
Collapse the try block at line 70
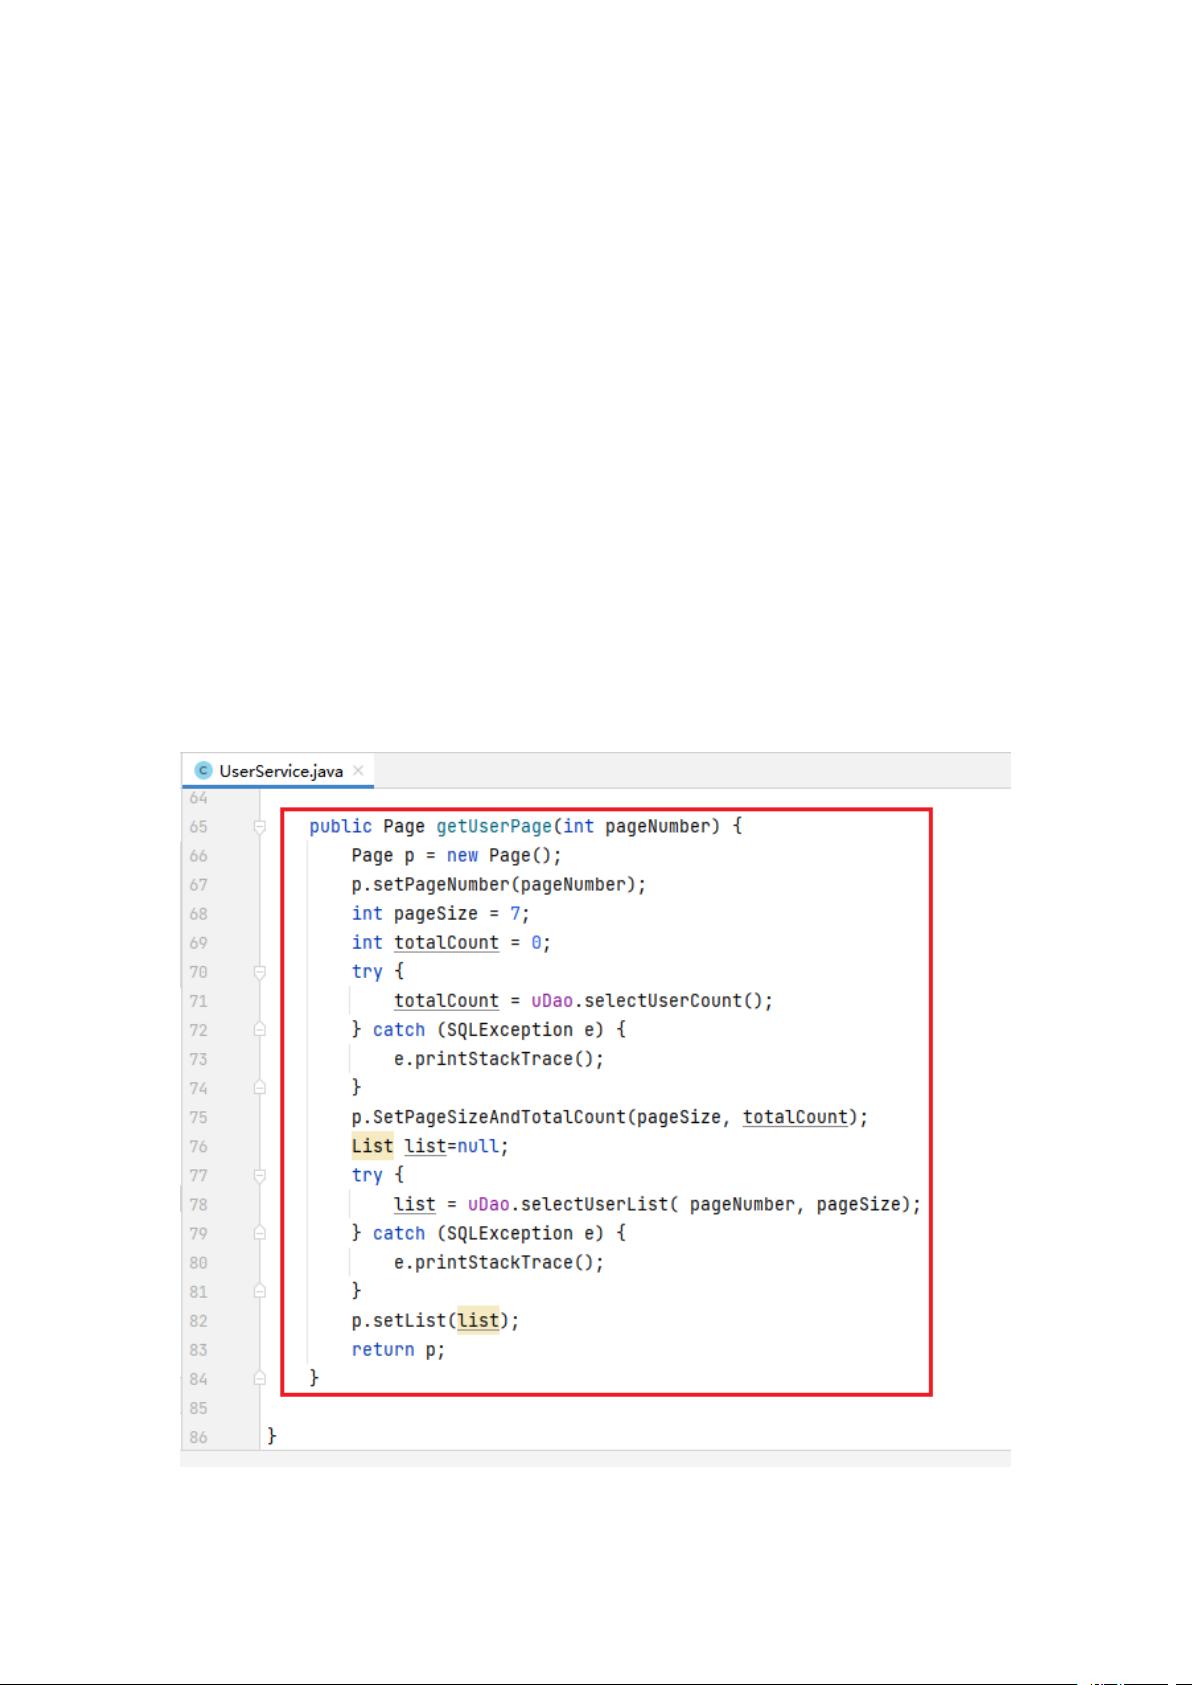pyautogui.click(x=260, y=971)
